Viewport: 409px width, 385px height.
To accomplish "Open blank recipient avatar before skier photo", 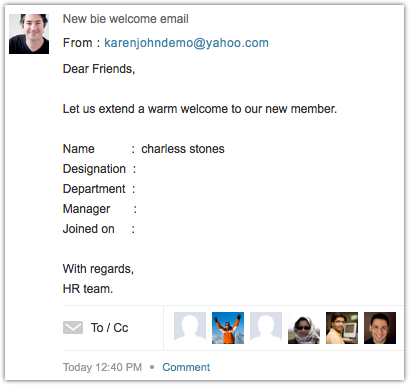I will click(190, 328).
